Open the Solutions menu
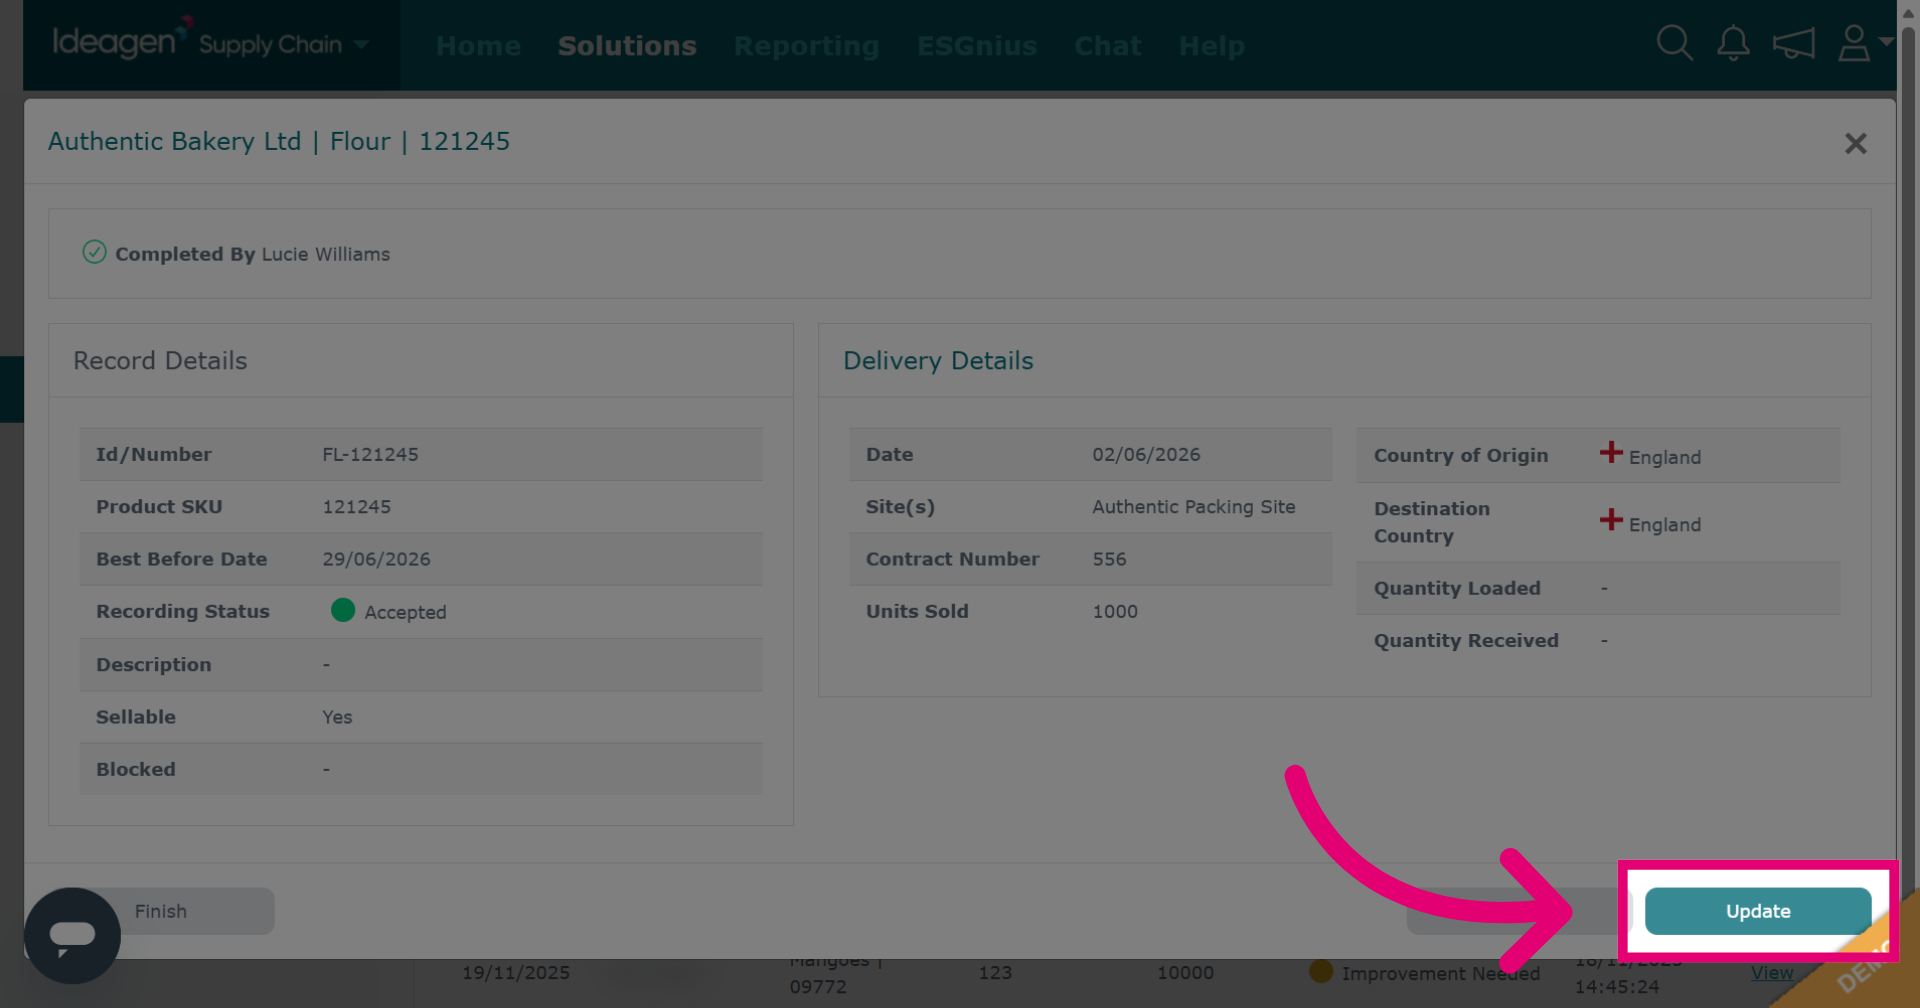The width and height of the screenshot is (1920, 1008). (627, 46)
